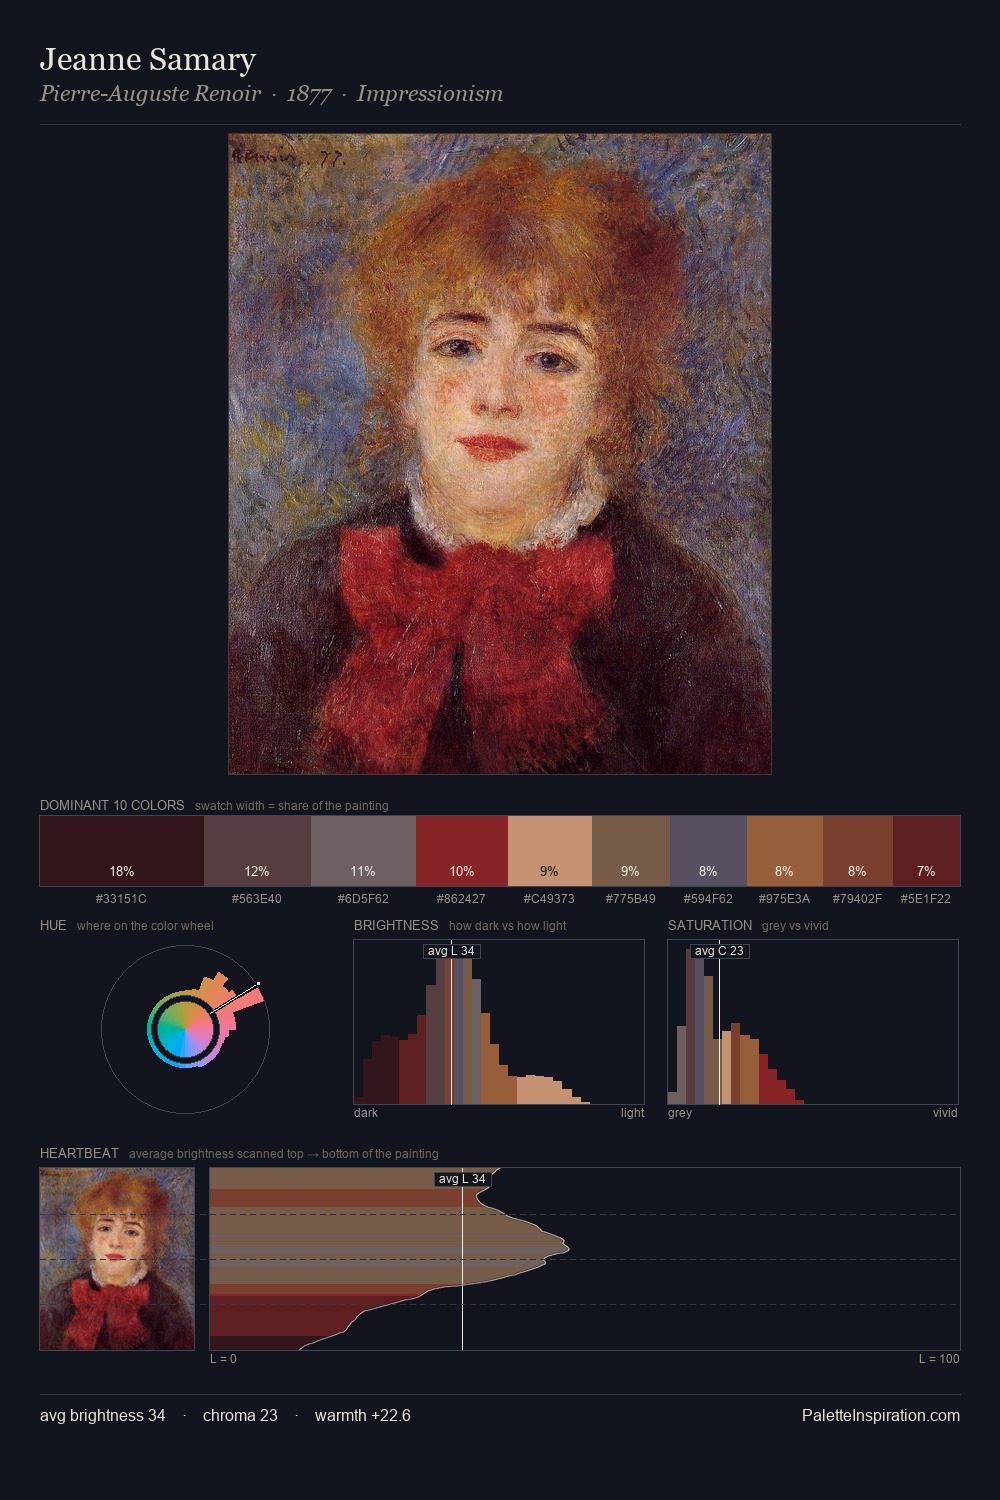Image resolution: width=1000 pixels, height=1500 pixels.
Task: Click the SATURATION section heading
Action: 710,925
